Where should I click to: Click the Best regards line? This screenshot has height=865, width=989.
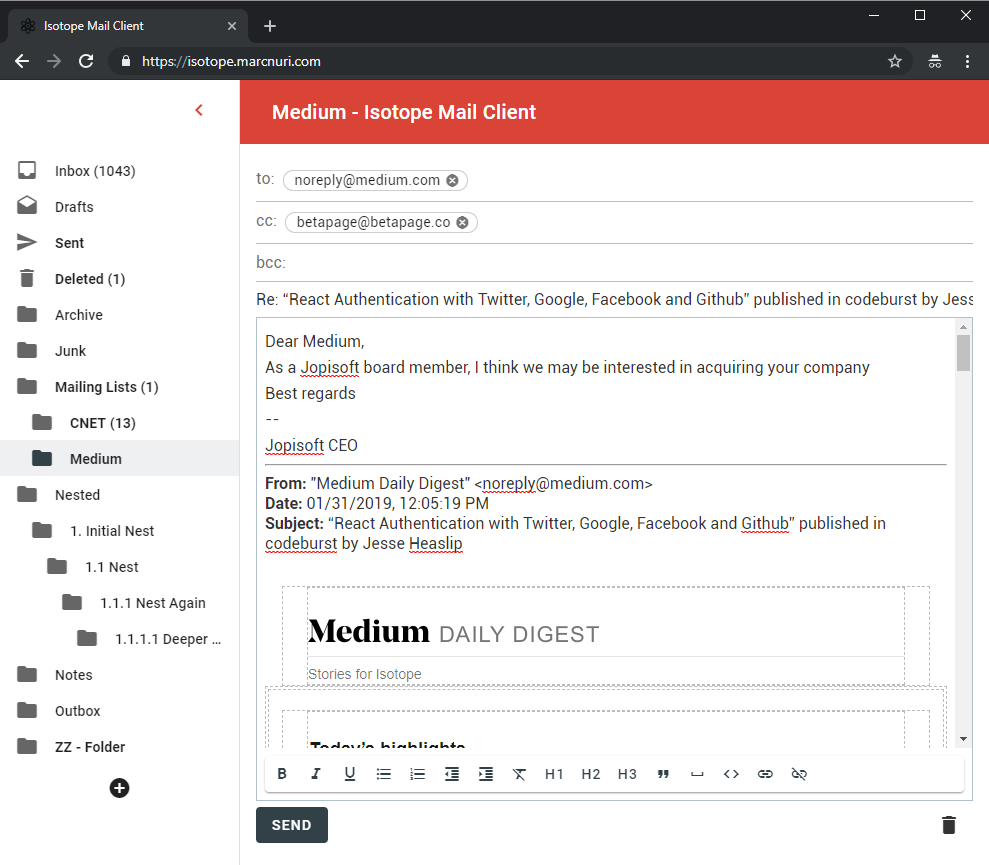[310, 393]
